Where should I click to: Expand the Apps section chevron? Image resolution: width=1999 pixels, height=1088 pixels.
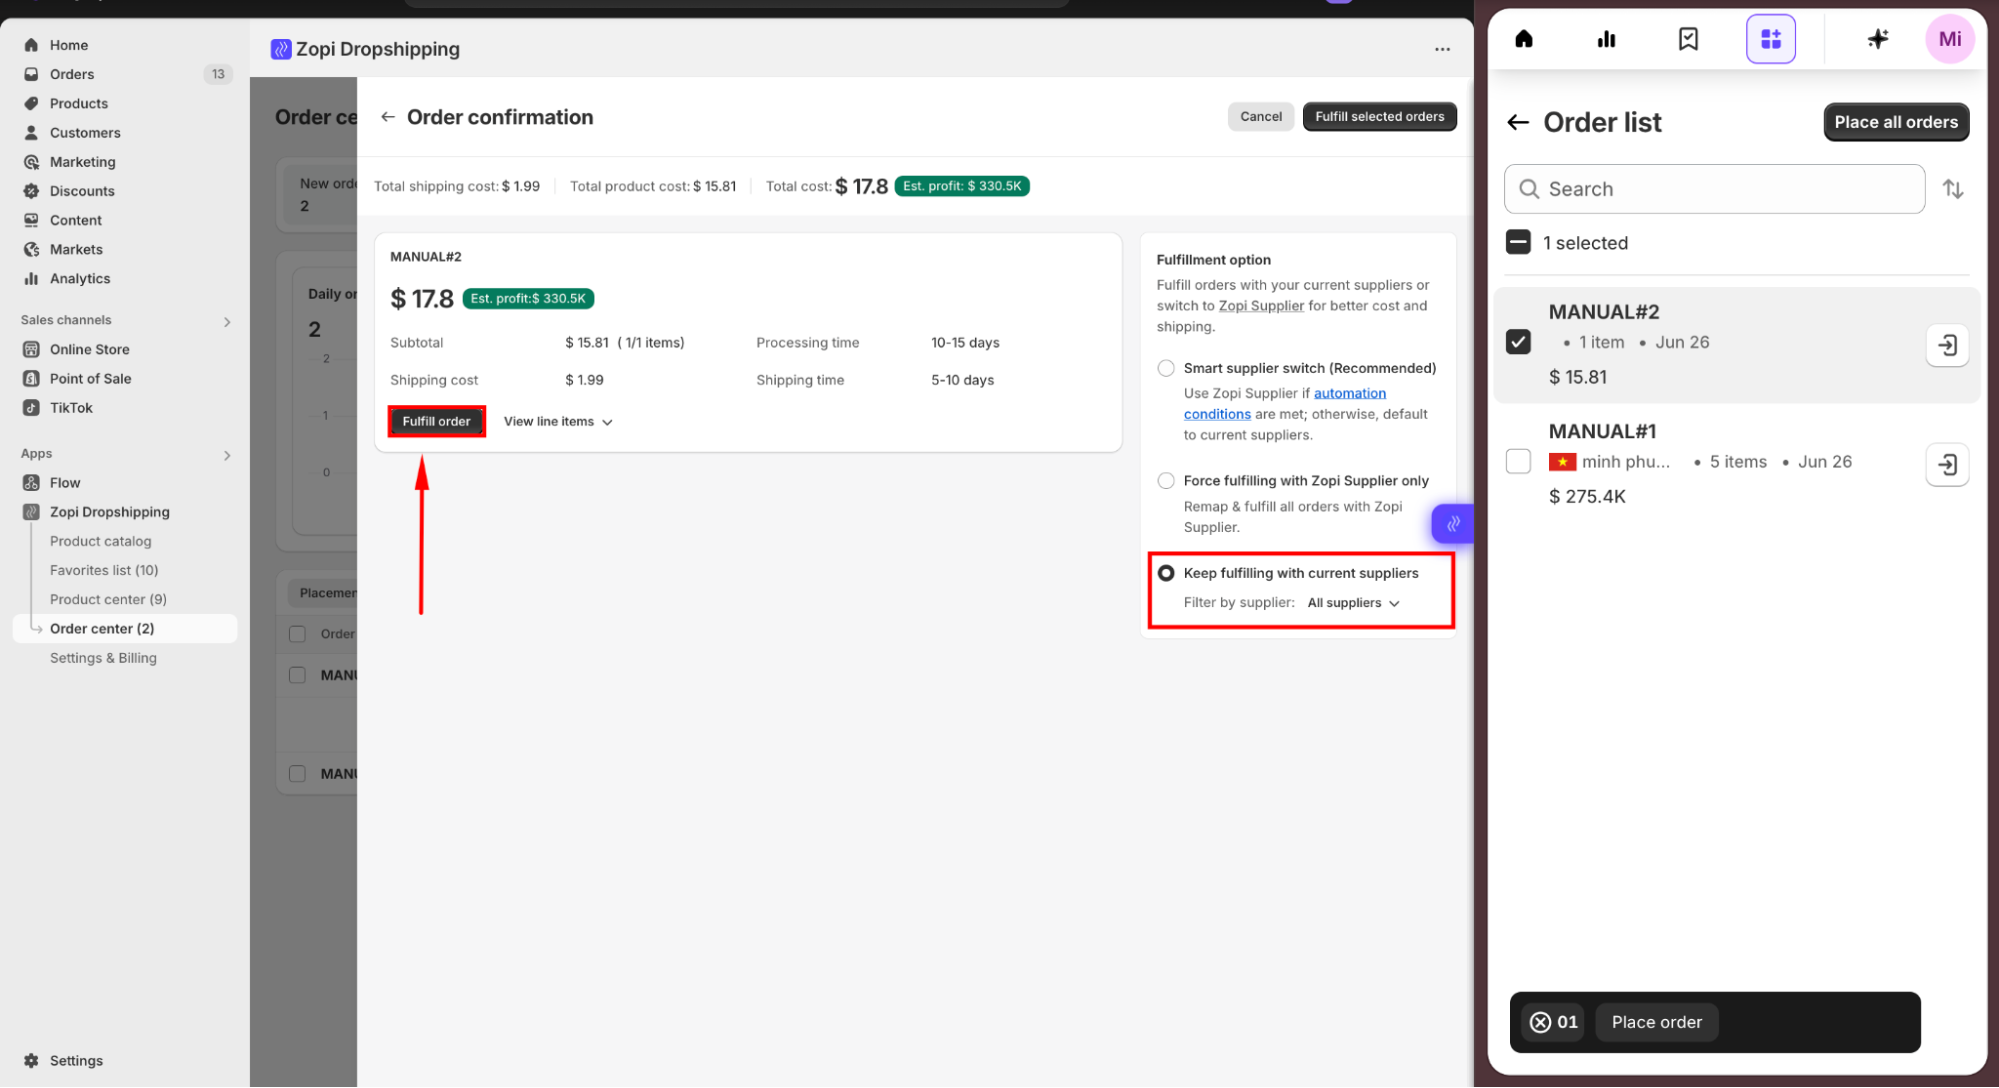pos(227,455)
